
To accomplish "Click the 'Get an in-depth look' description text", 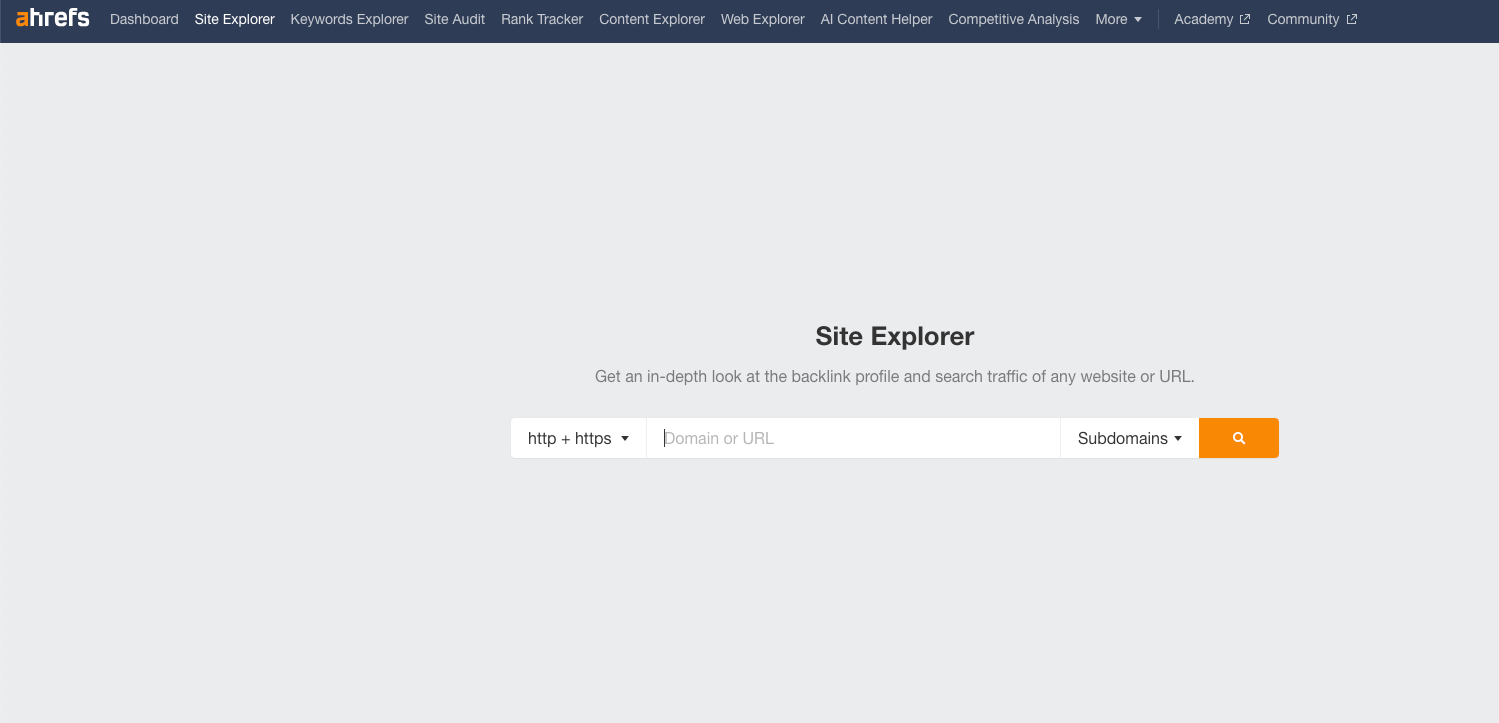I will click(x=895, y=377).
